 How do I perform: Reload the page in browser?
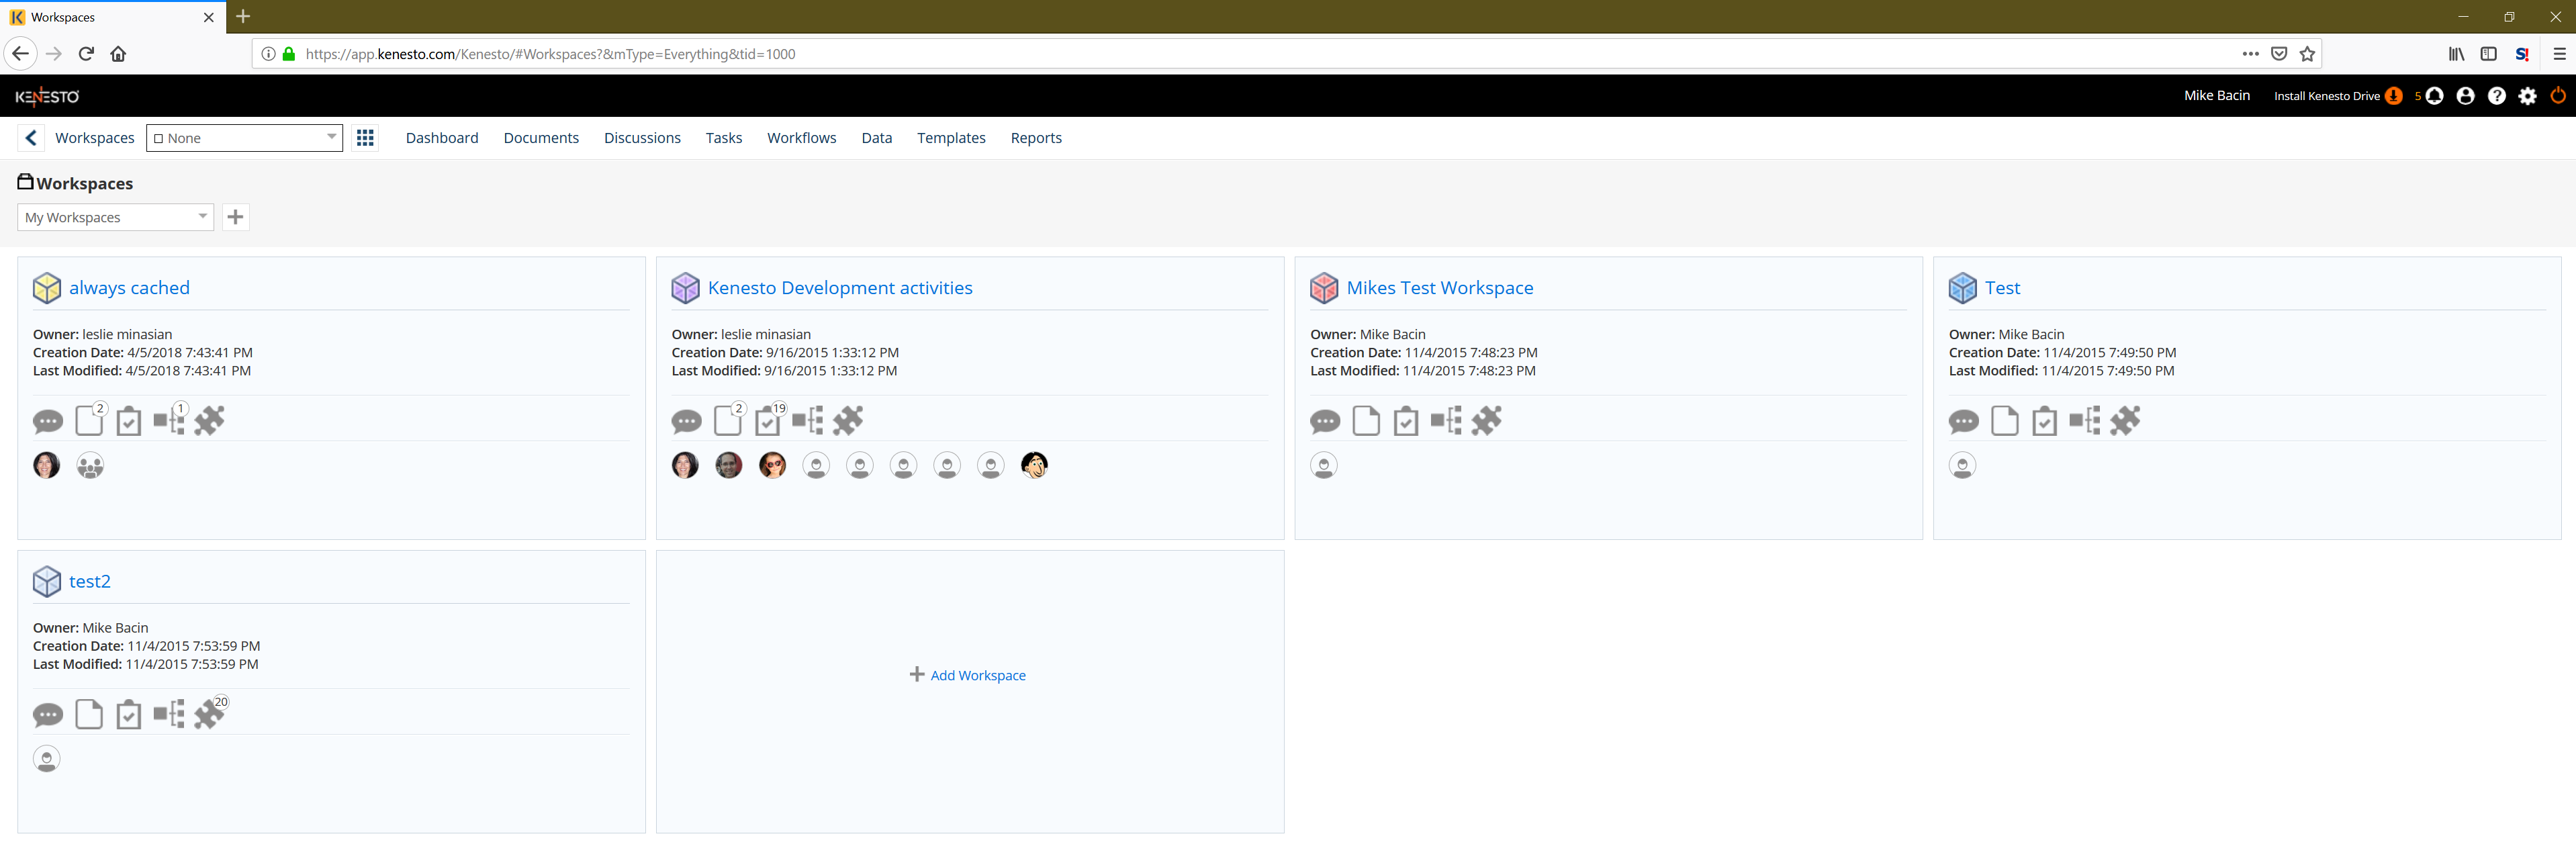tap(86, 54)
